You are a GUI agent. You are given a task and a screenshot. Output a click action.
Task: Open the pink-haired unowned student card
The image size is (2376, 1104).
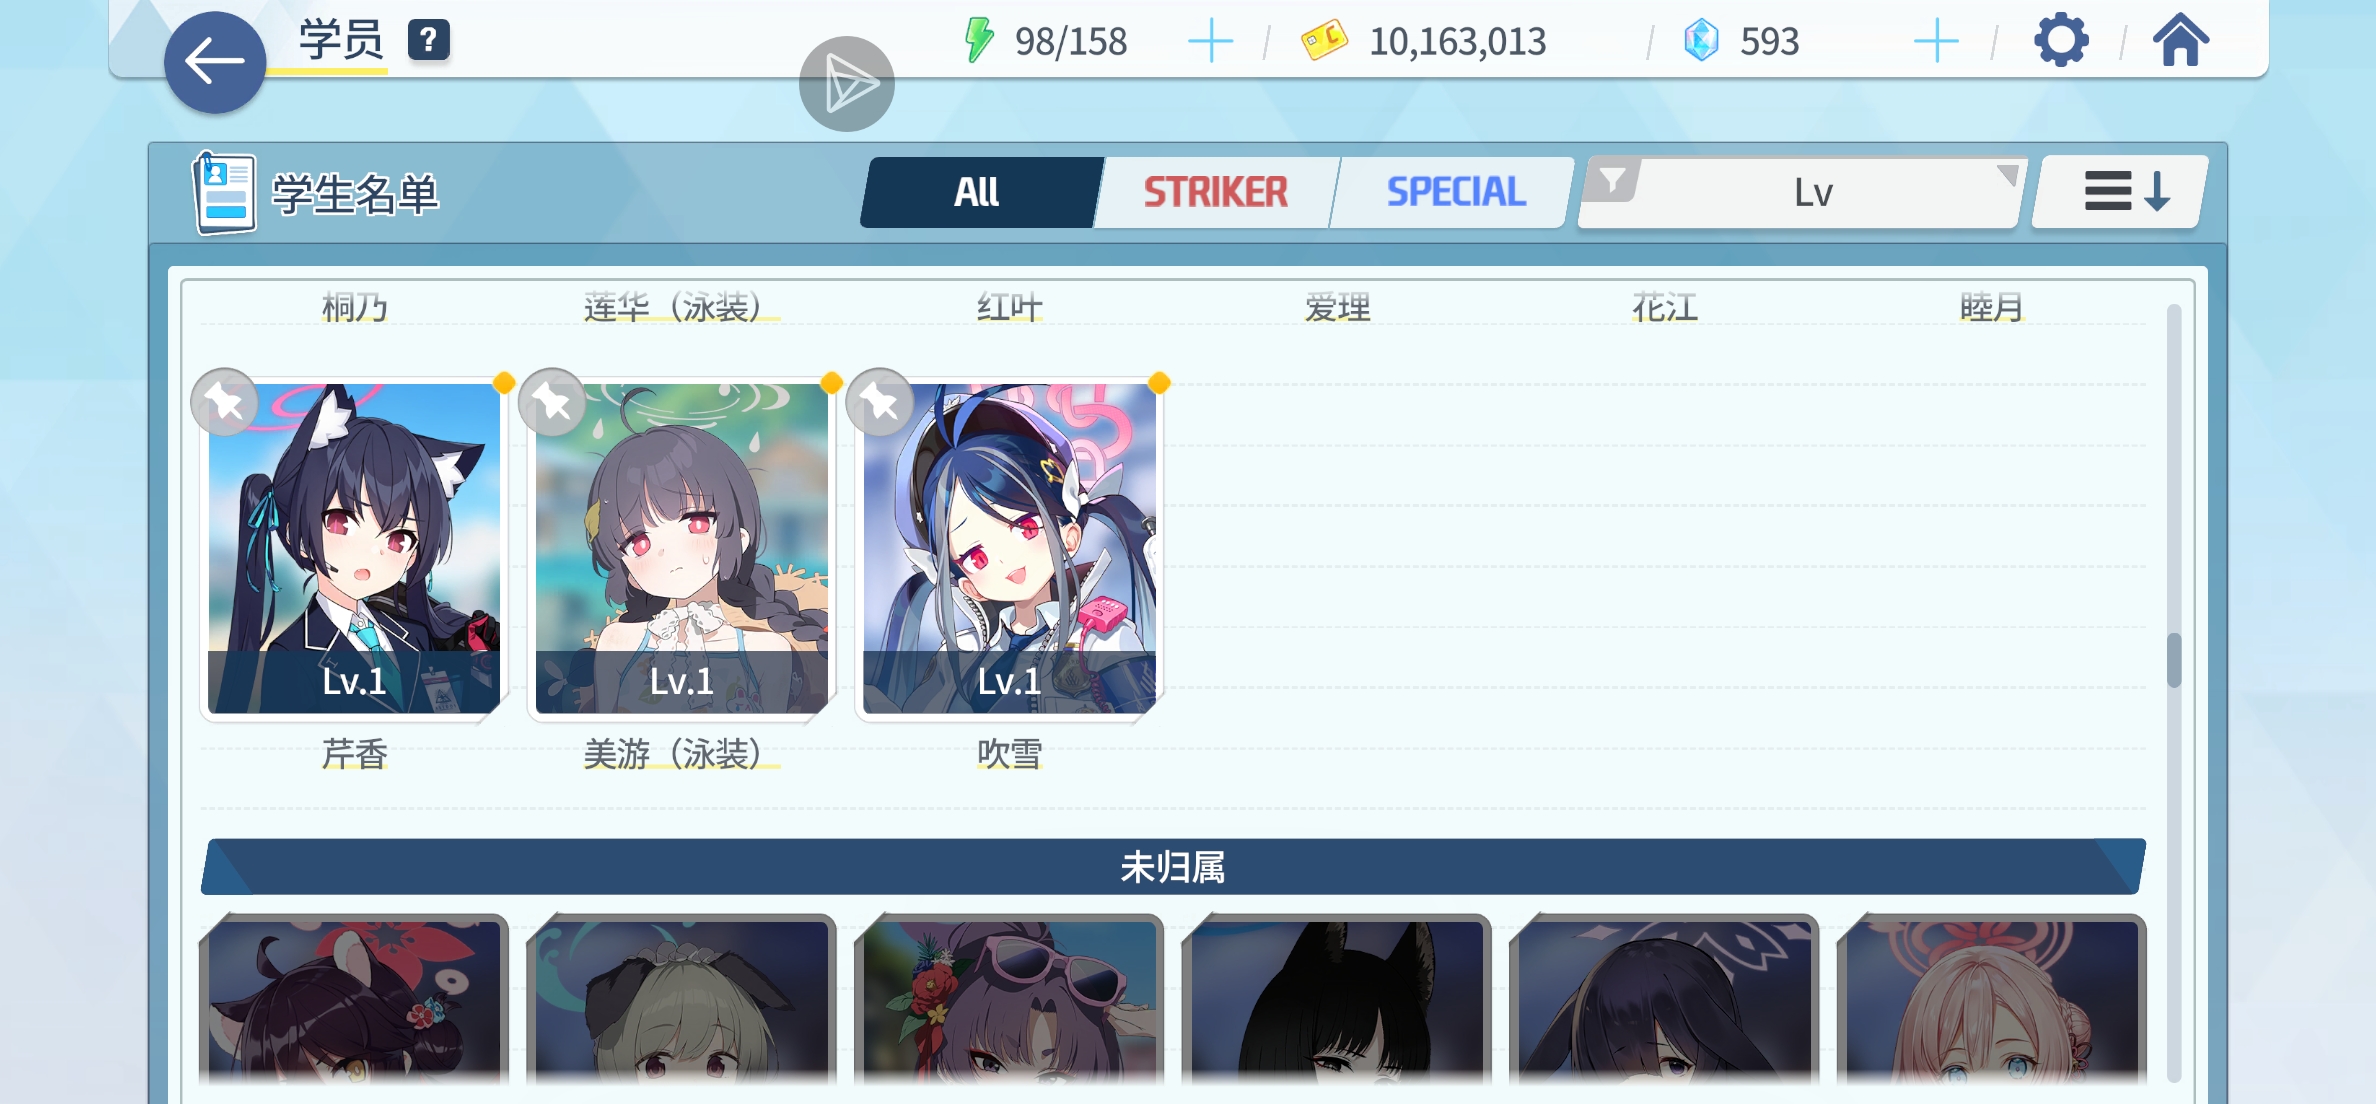1992,1001
